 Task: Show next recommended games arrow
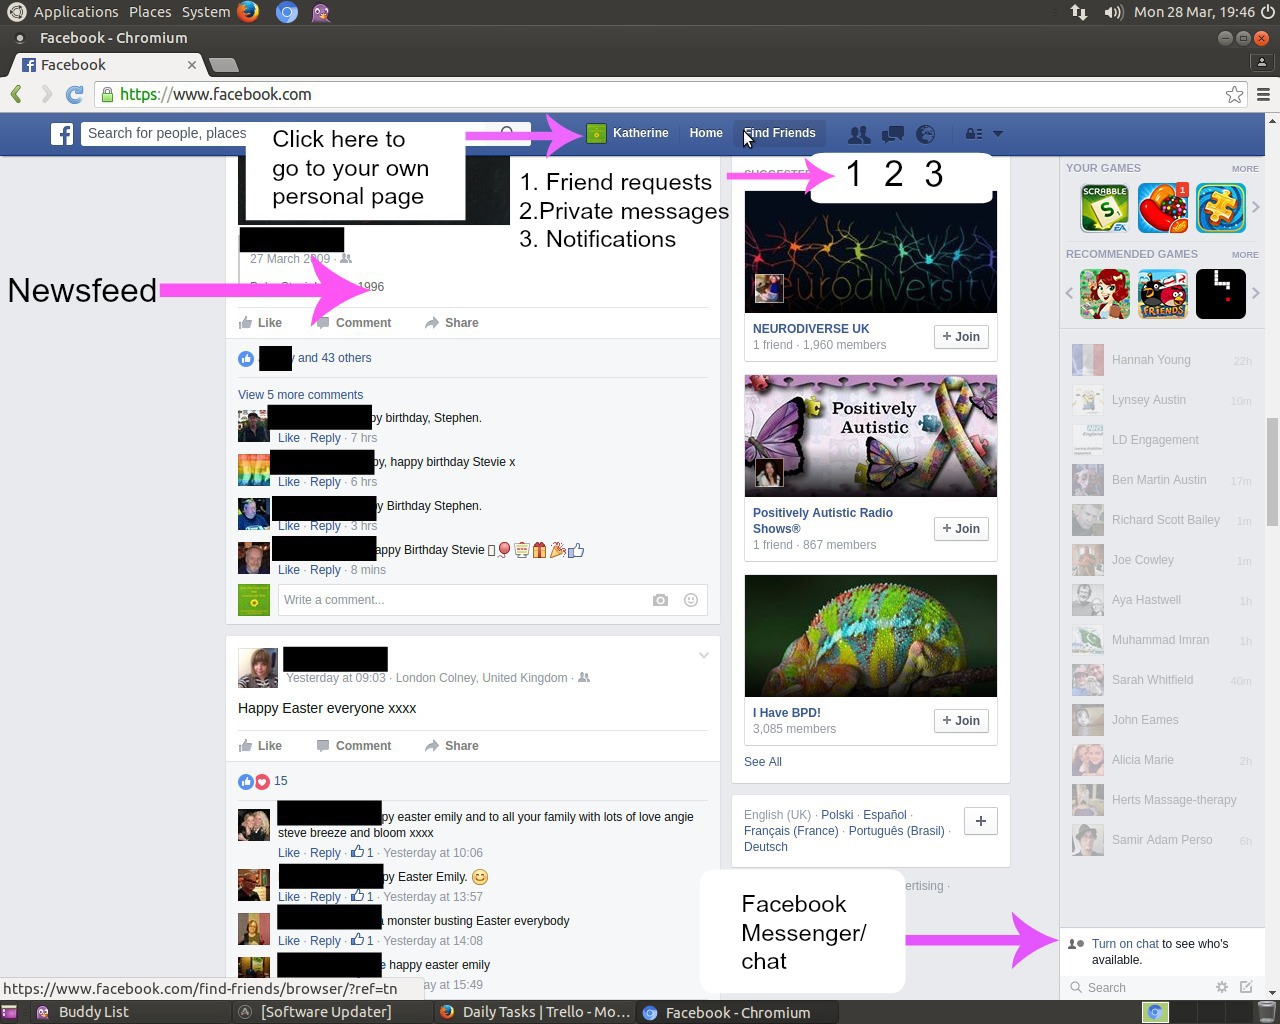(1256, 294)
